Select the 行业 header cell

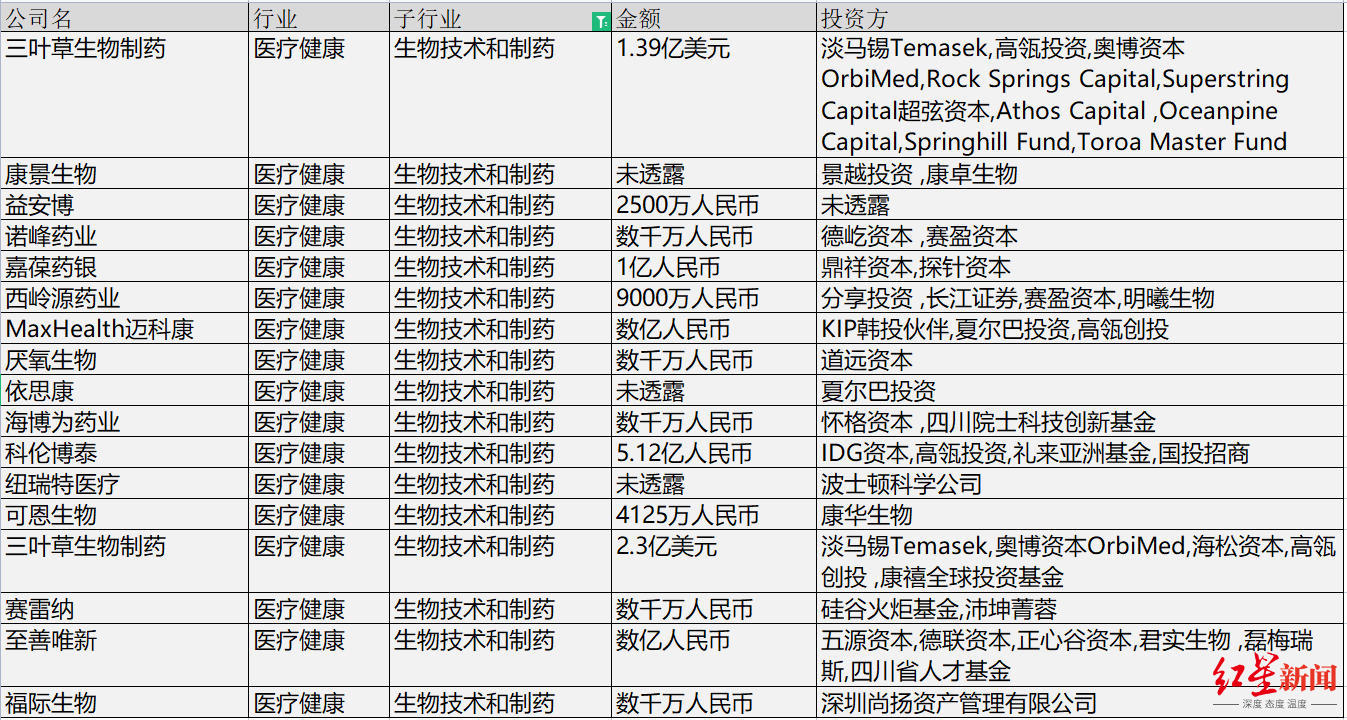[x=319, y=17]
